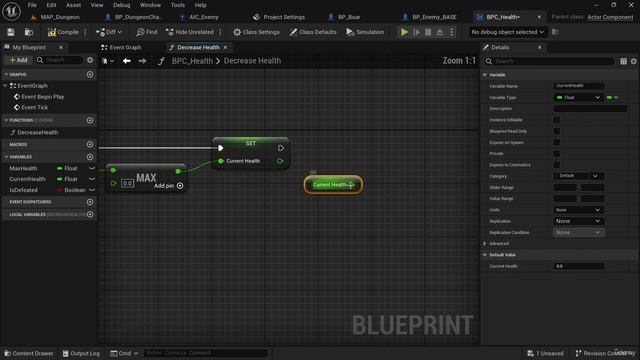
Task: Open the play options three-dot menu
Action: 452,32
